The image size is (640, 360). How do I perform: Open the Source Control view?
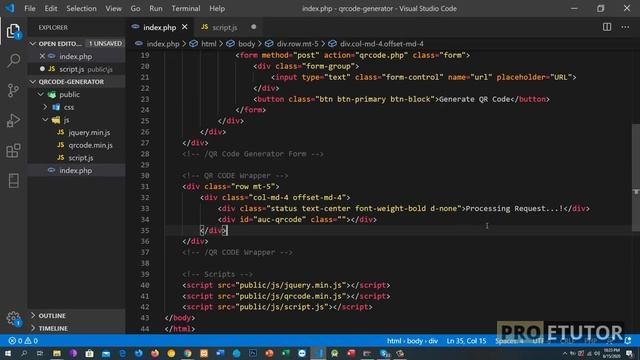tap(13, 90)
